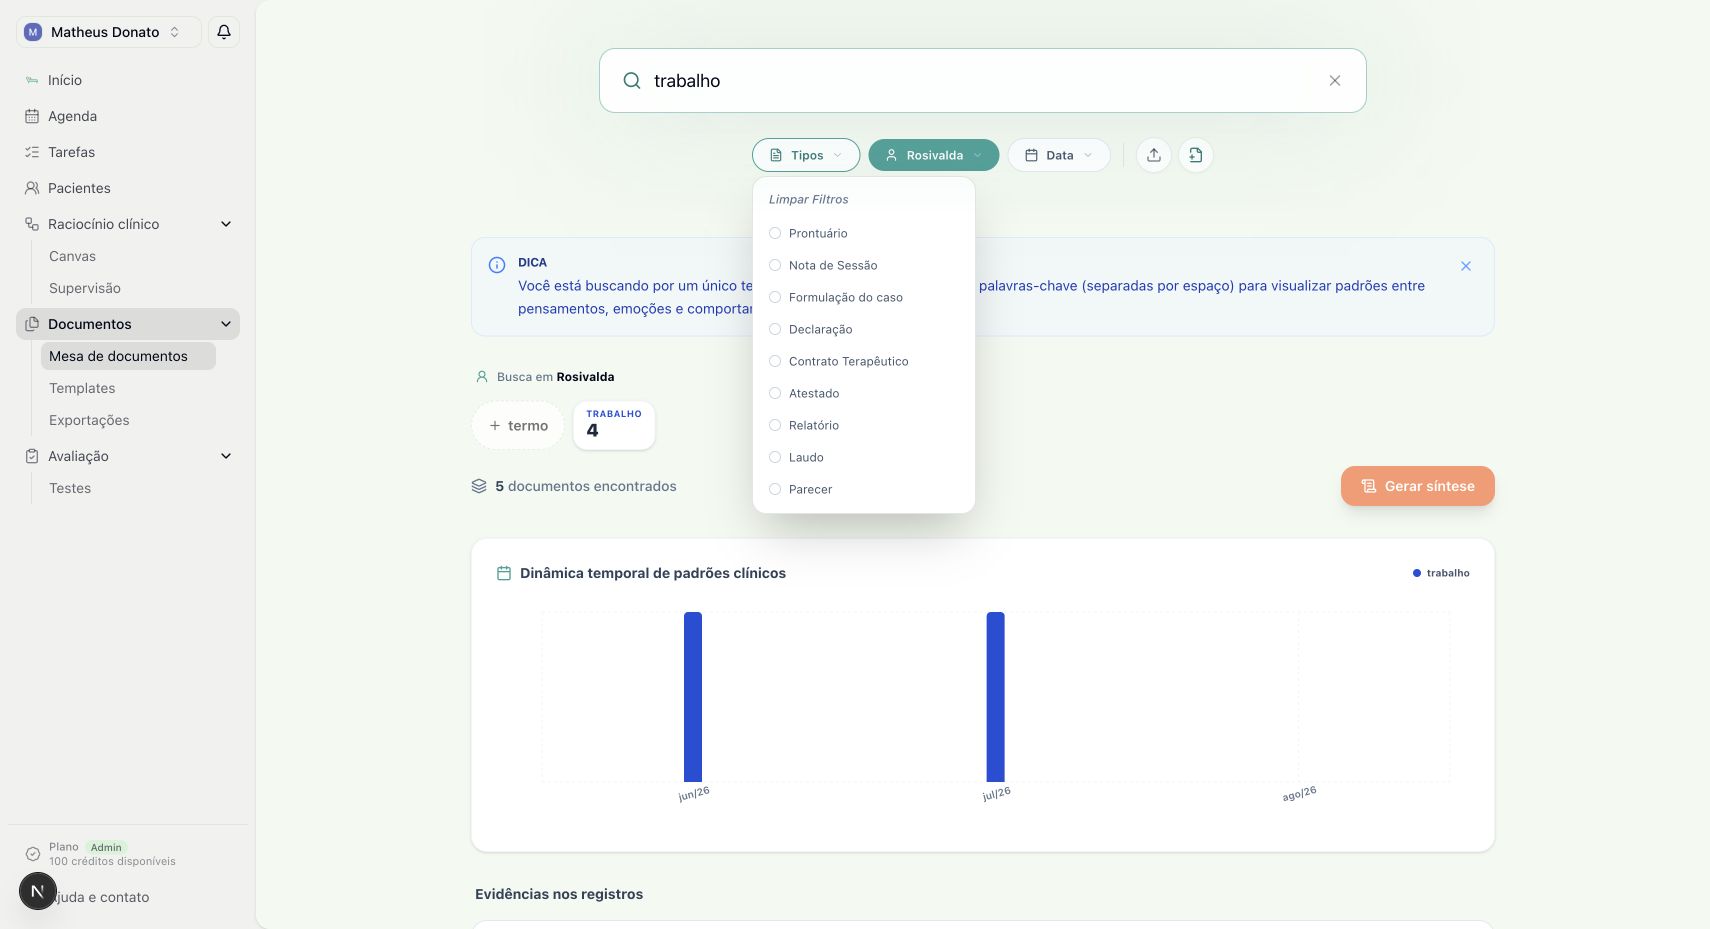
Task: Click the jul/26 blue bar in chart
Action: (995, 697)
